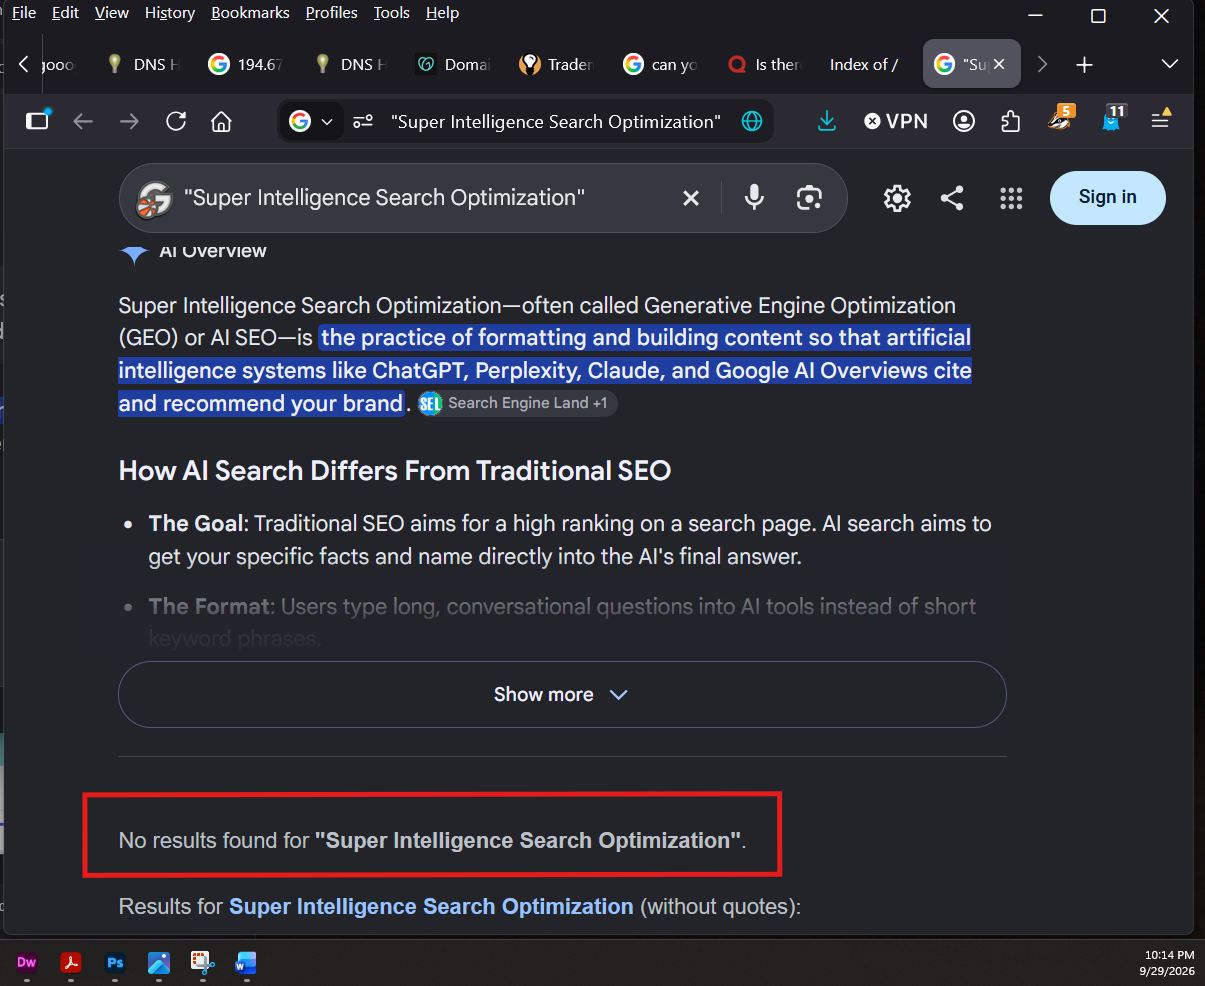Open the History menu
This screenshot has width=1205, height=986.
(x=170, y=13)
